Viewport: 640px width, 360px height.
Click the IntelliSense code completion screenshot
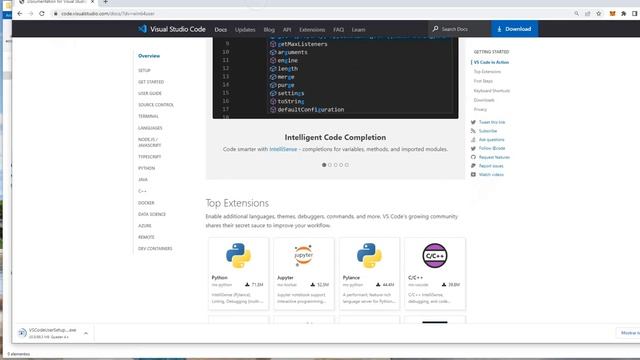pos(335,78)
